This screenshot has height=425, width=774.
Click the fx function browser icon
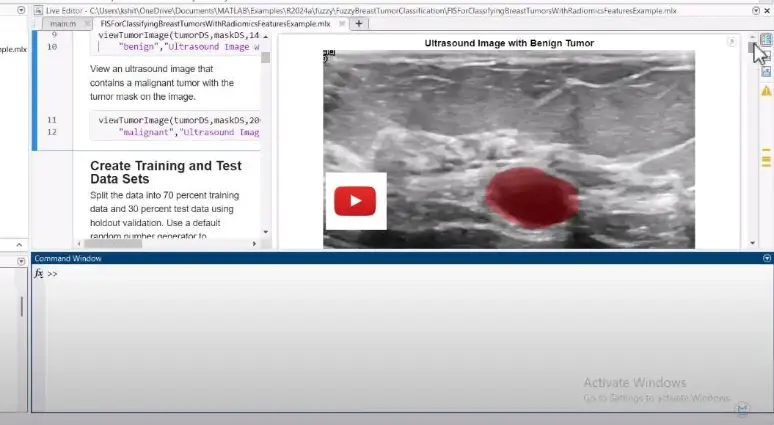point(39,273)
